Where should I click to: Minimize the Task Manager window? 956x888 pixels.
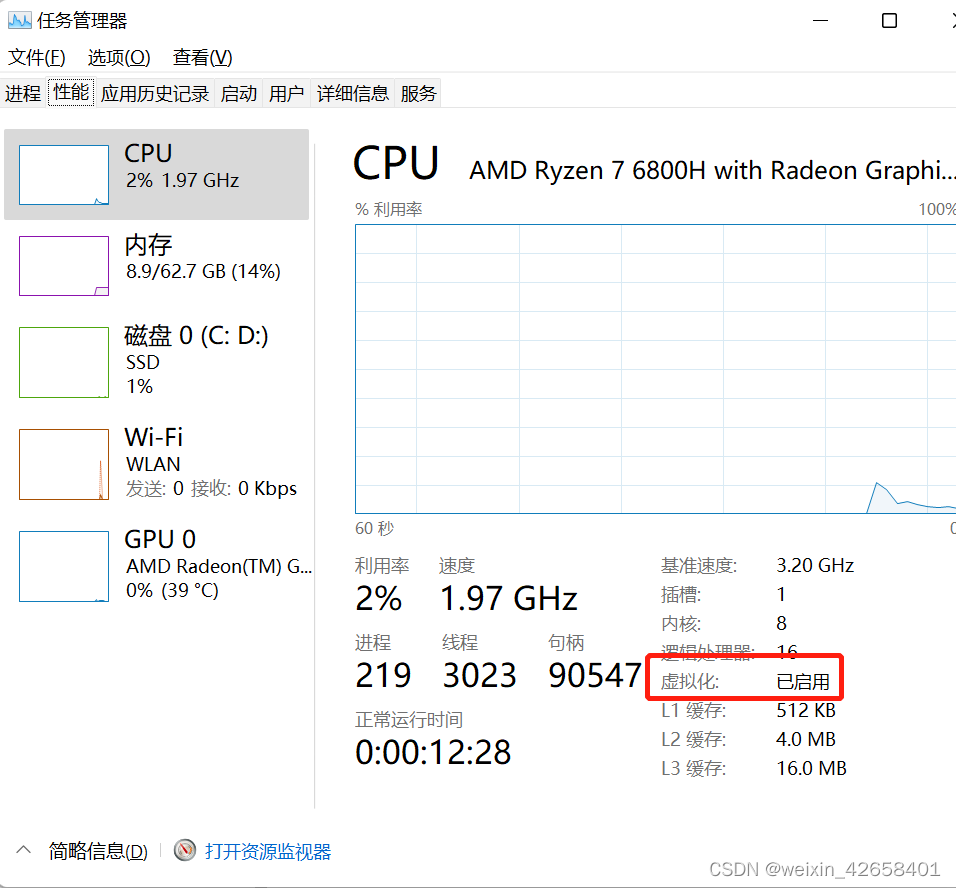821,21
